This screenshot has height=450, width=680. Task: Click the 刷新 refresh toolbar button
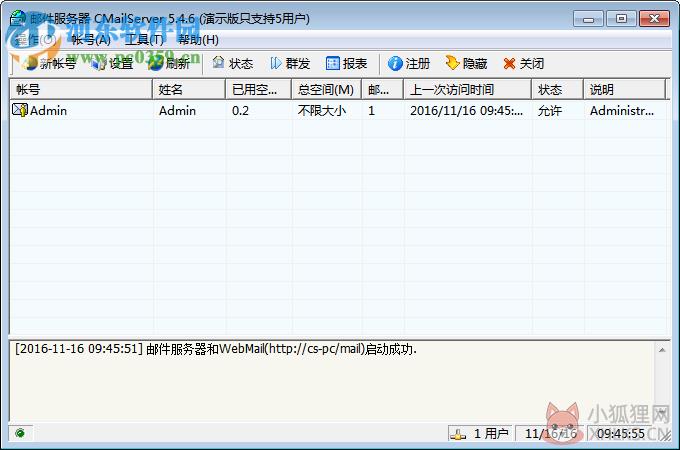click(x=169, y=64)
